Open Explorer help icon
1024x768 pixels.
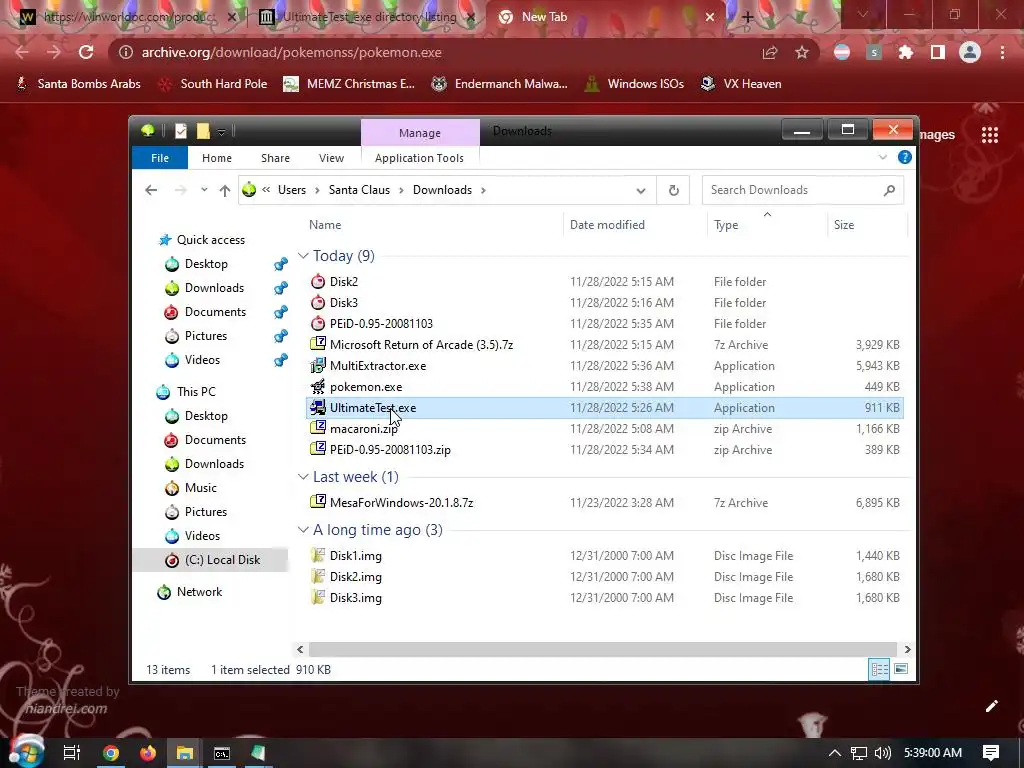(904, 157)
